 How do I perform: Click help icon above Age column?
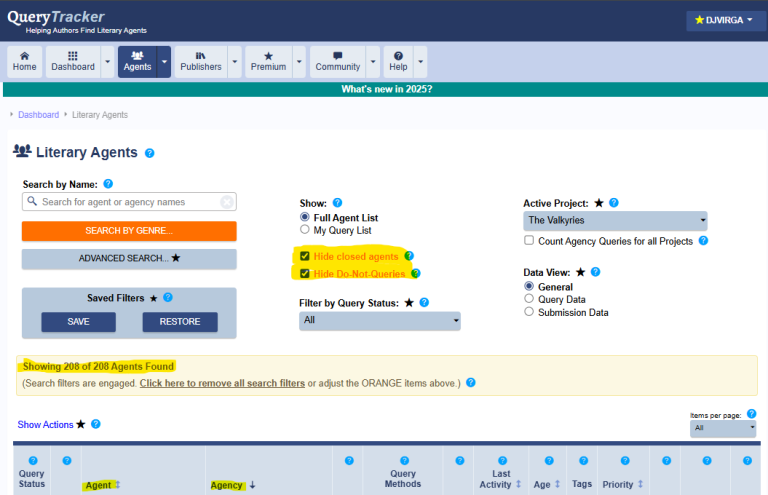click(549, 461)
